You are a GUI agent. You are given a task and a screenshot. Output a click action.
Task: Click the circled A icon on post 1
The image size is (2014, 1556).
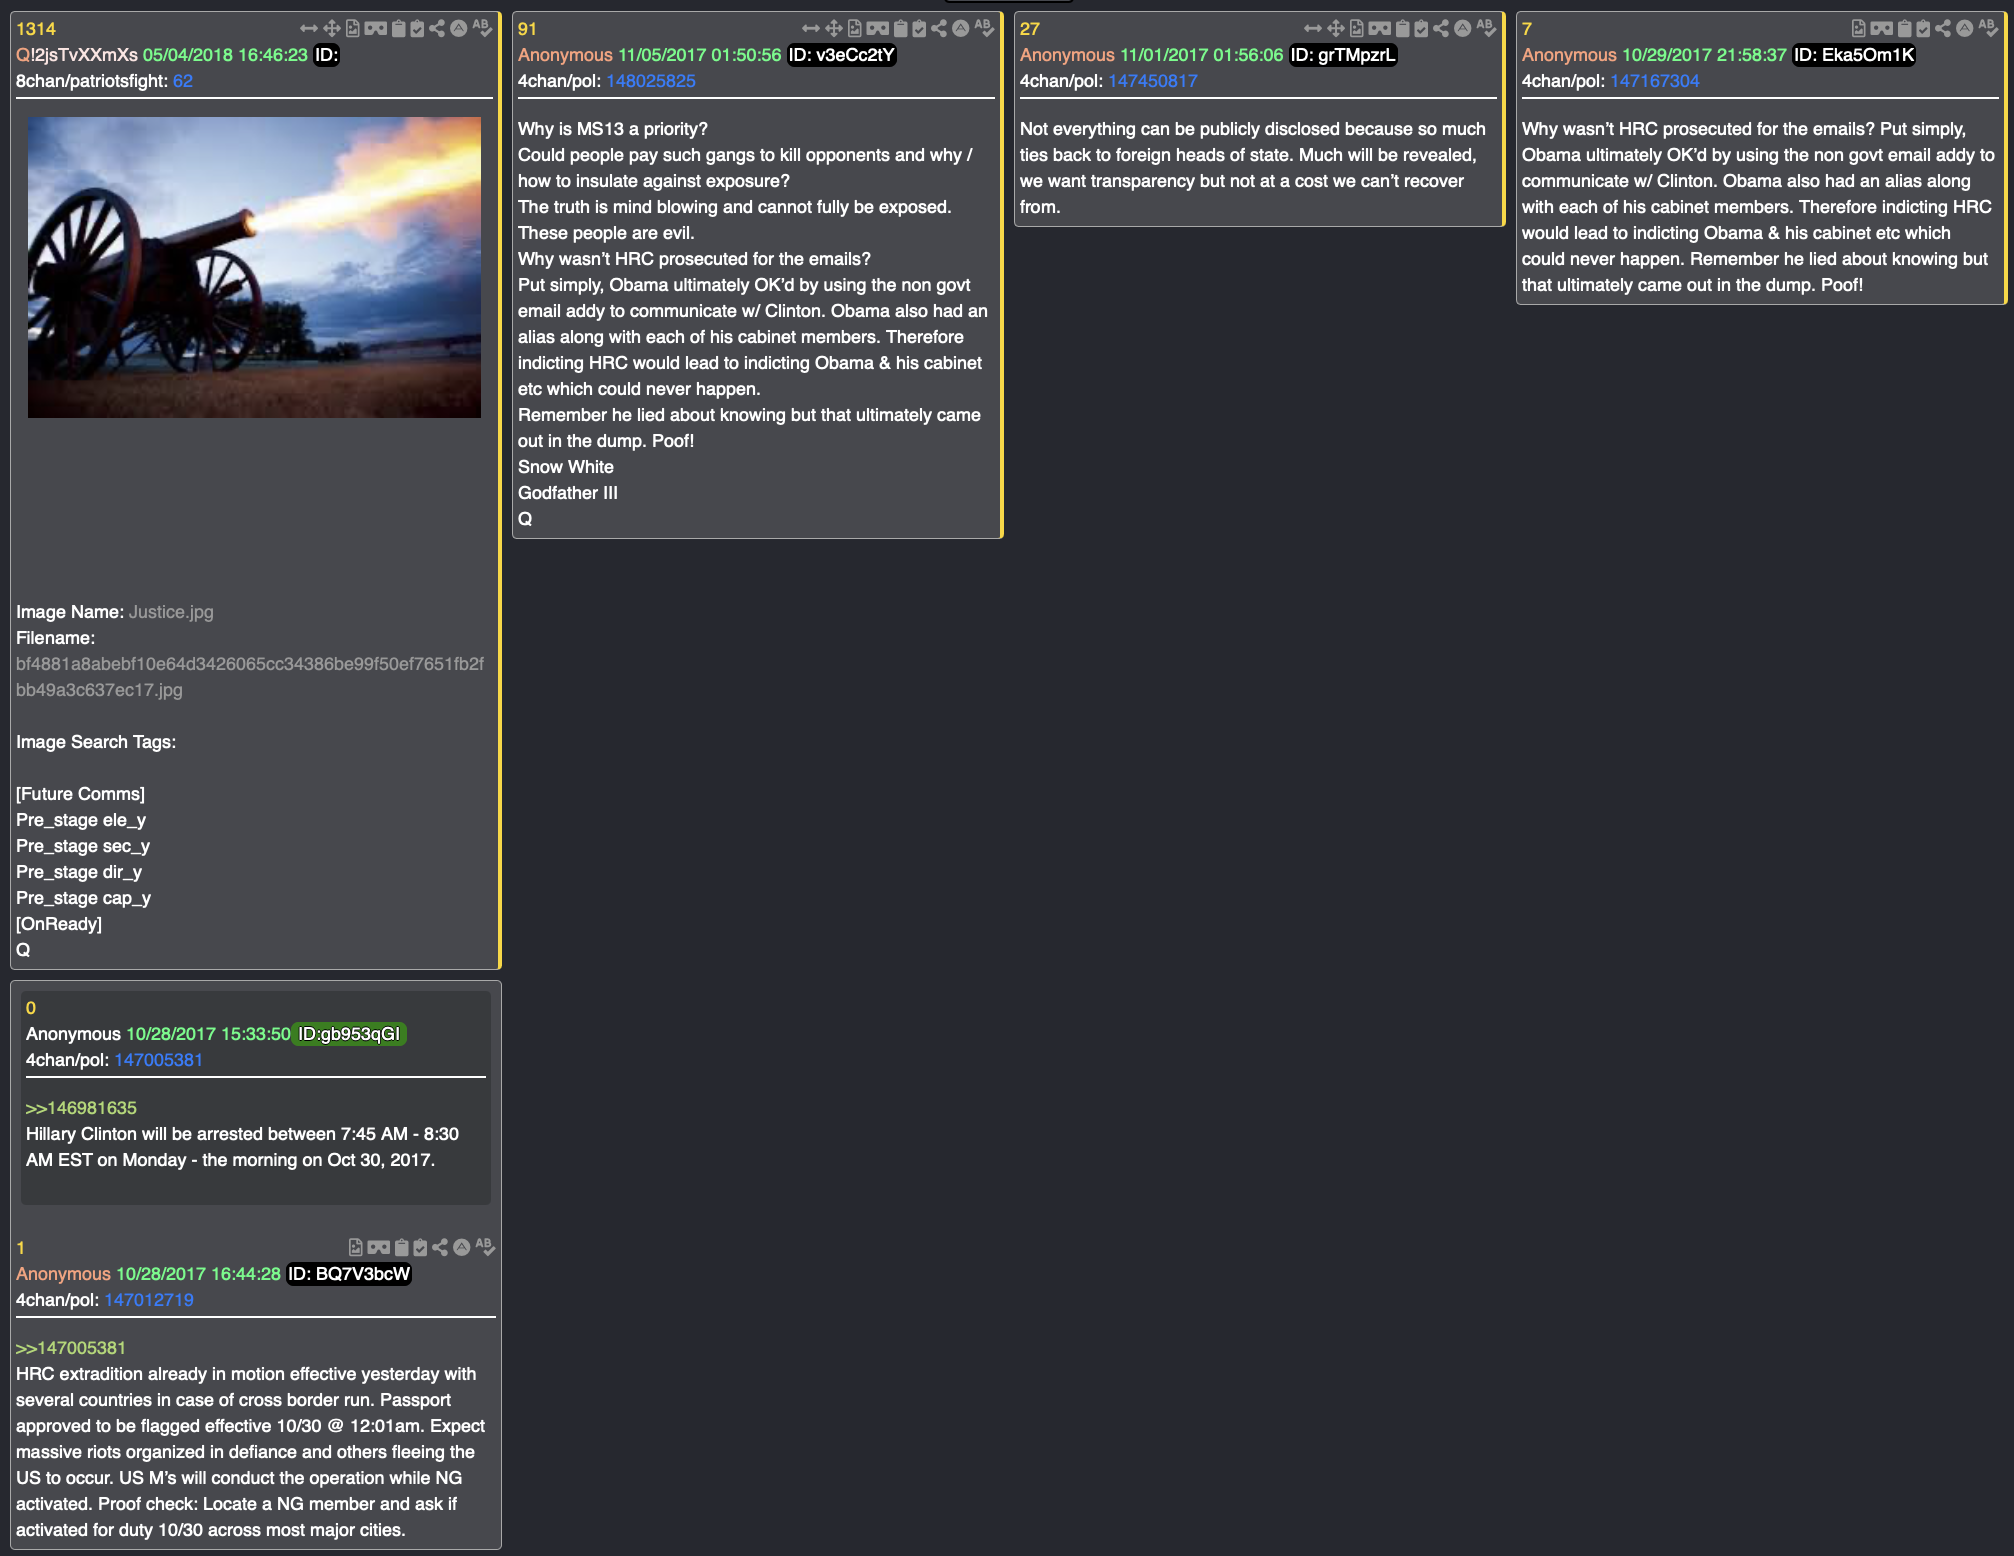point(461,1247)
